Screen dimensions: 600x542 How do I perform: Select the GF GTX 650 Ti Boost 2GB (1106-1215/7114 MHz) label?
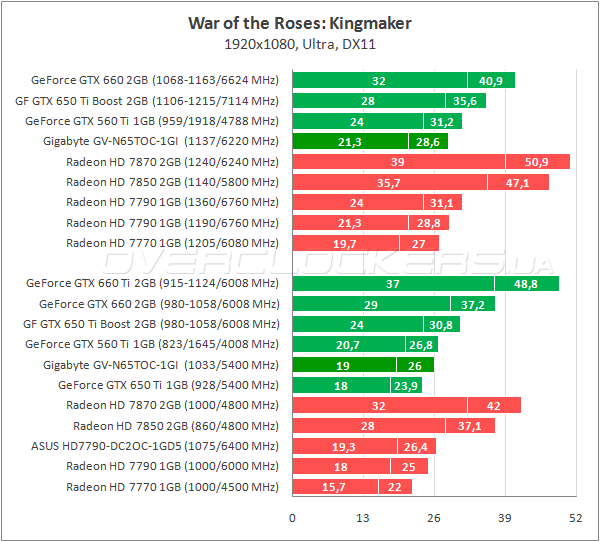coord(150,101)
